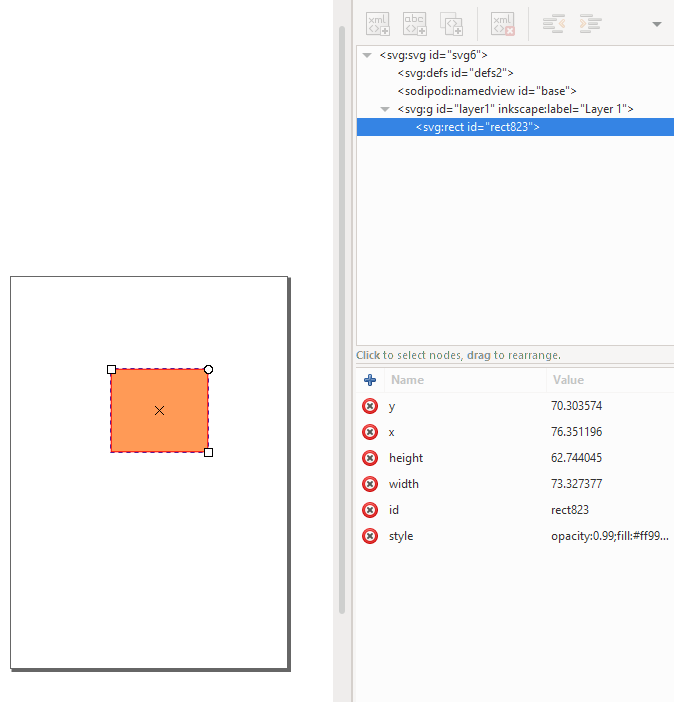Click the width value 73.327377
This screenshot has width=674, height=702.
[576, 484]
